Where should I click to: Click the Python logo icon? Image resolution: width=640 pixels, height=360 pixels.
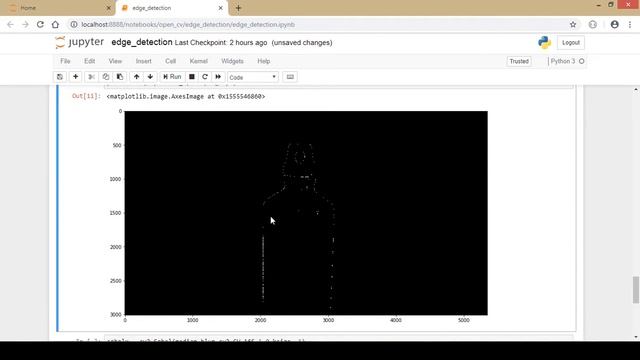tap(544, 42)
